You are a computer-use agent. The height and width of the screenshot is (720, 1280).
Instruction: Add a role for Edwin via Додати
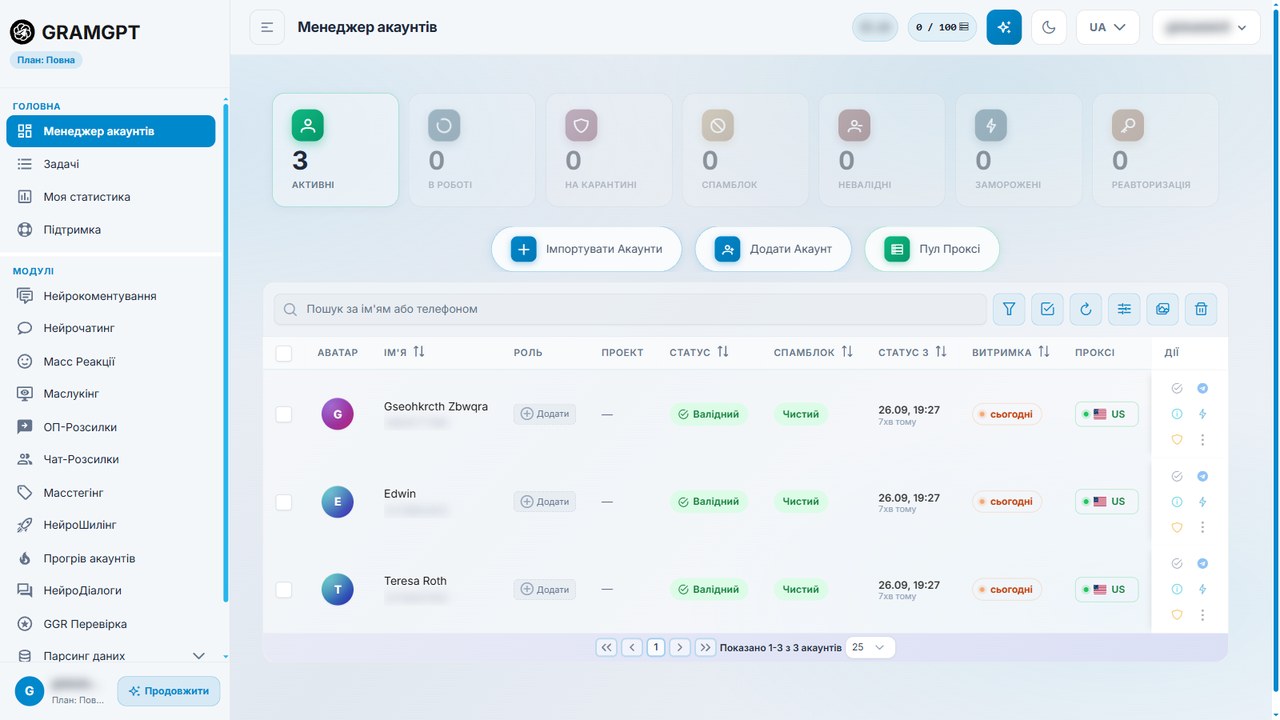click(x=545, y=502)
